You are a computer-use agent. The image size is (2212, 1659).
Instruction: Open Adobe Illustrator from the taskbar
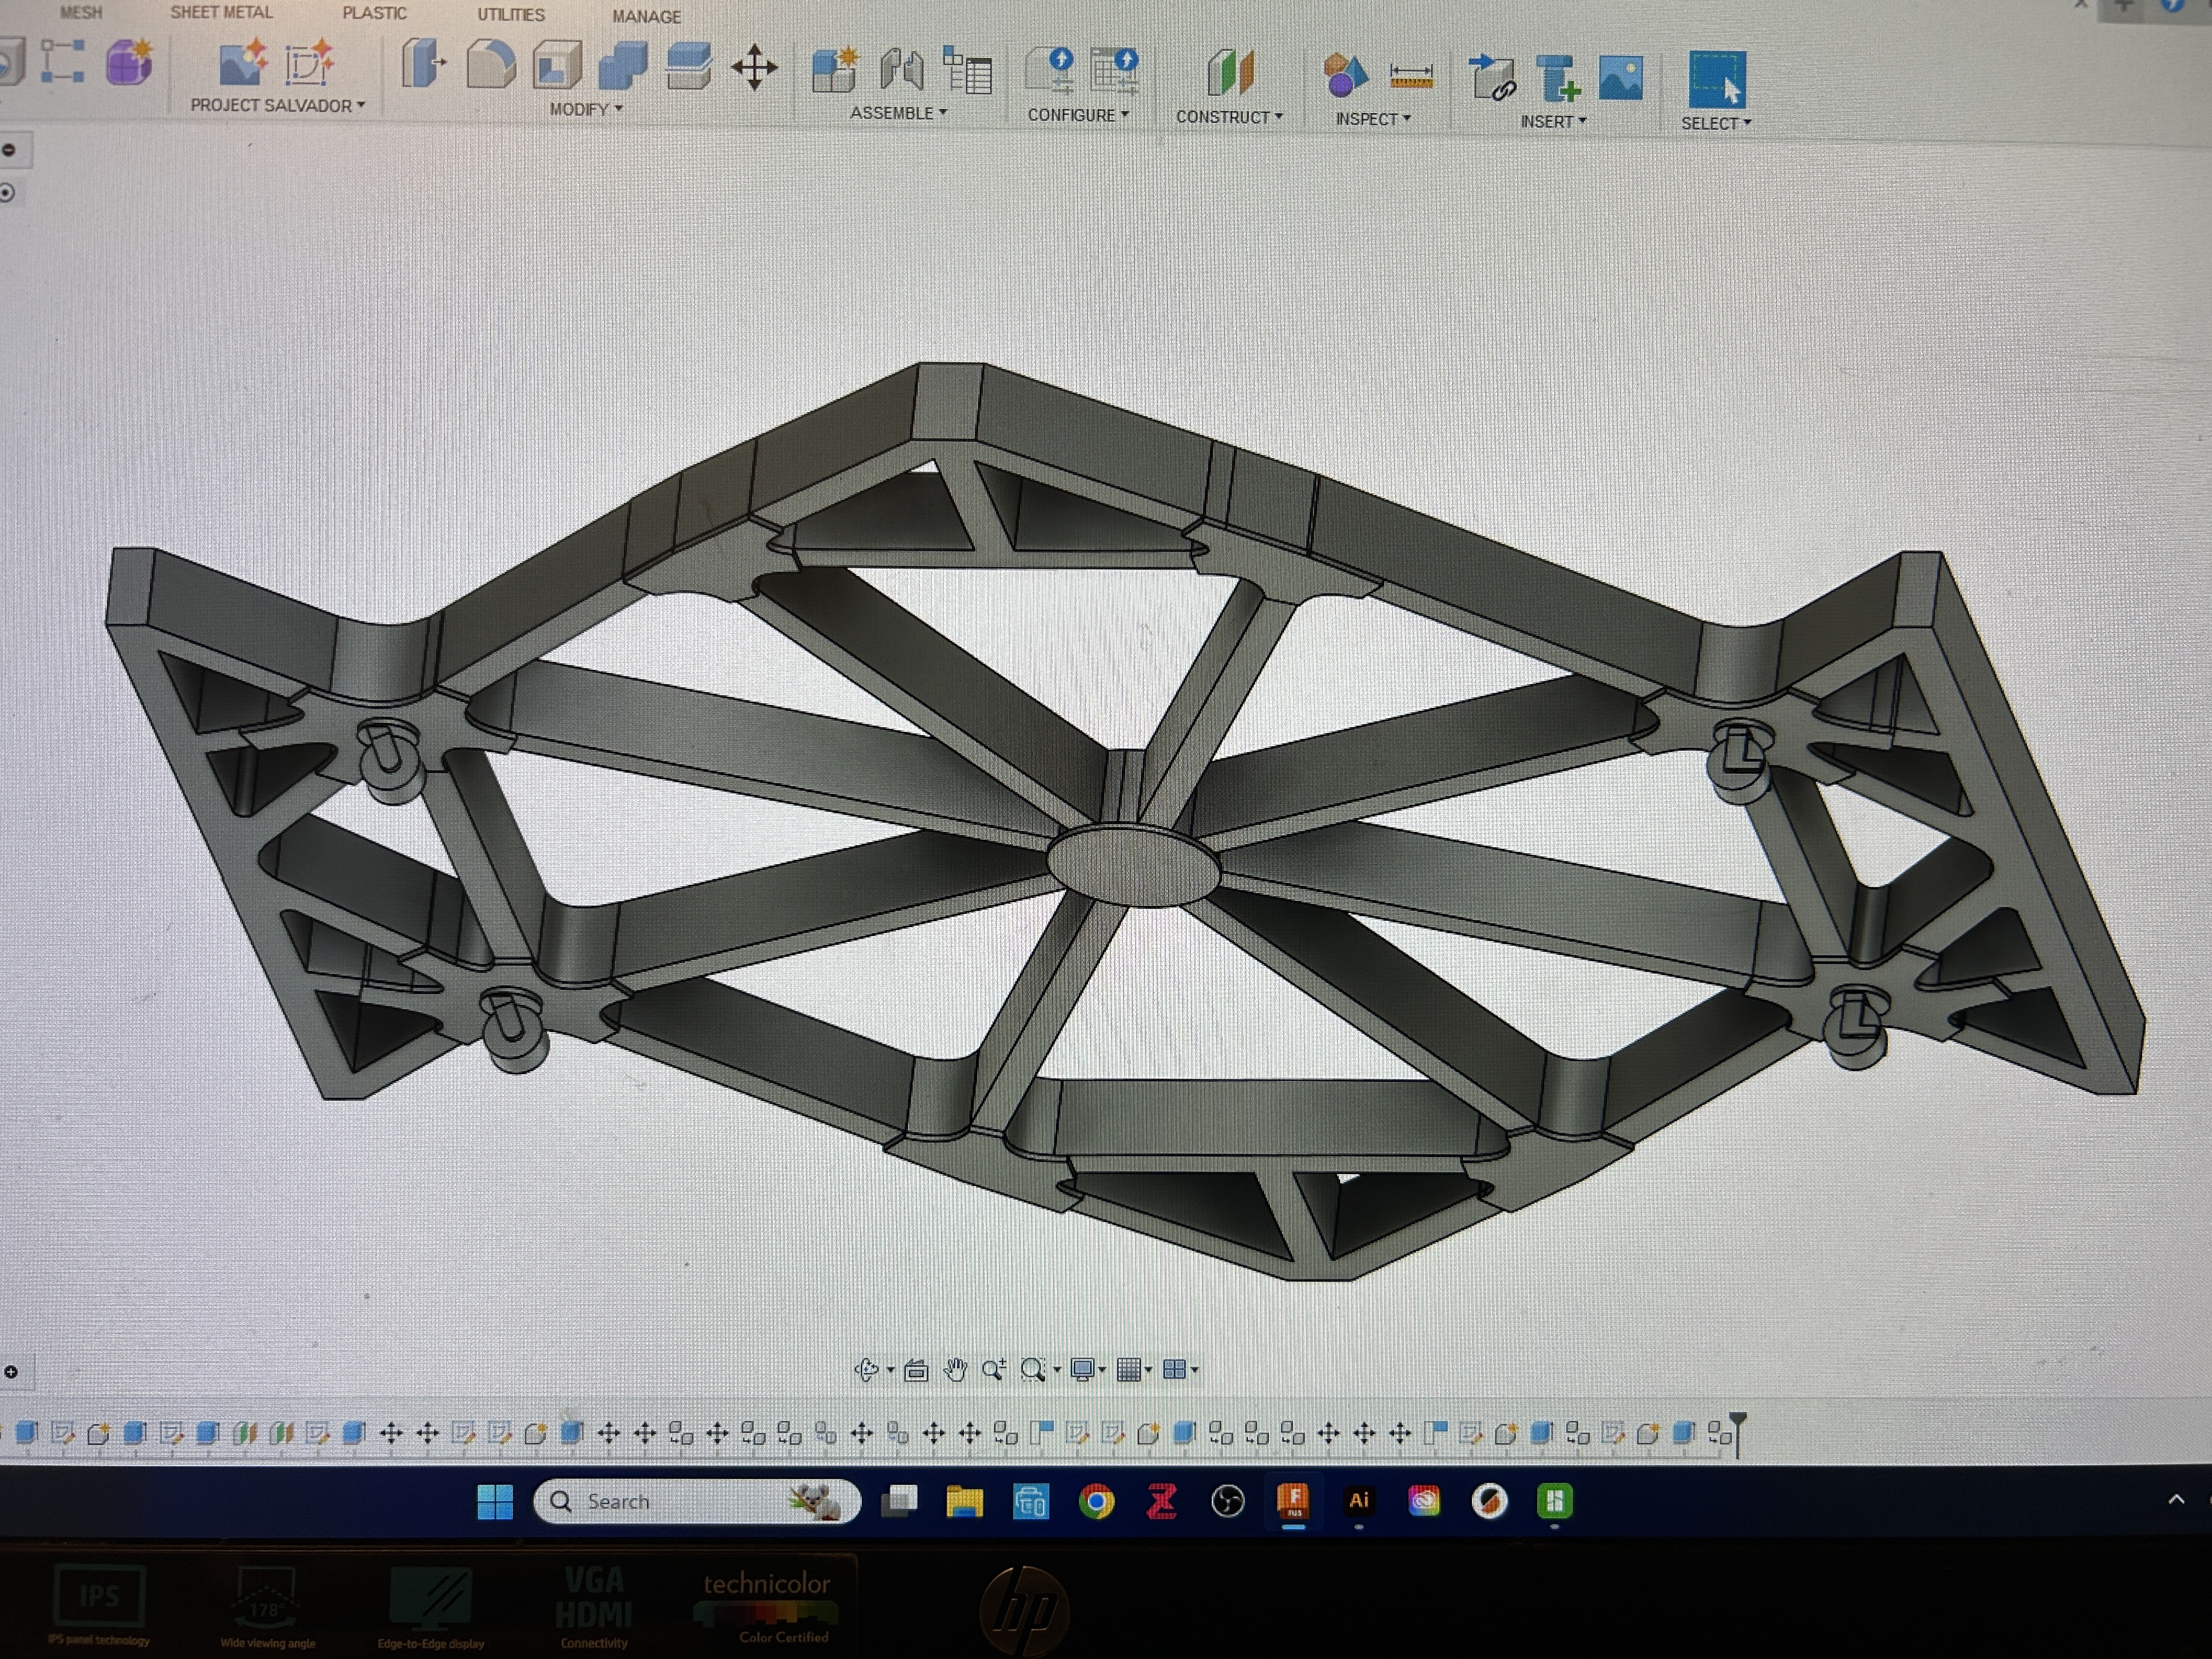[1358, 1500]
